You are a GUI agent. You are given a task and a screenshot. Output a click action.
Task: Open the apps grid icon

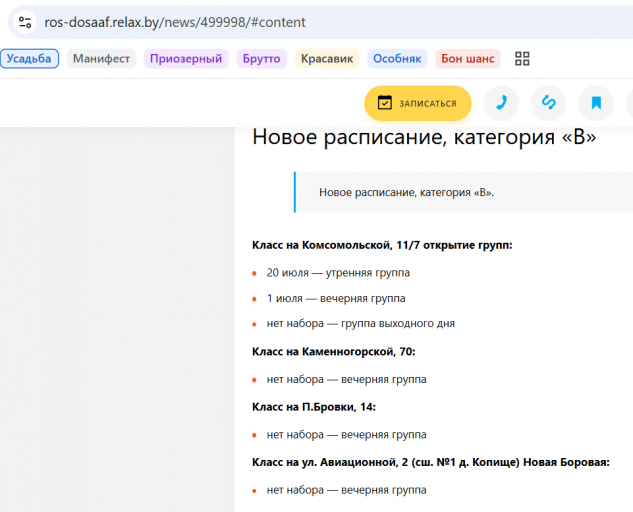pyautogui.click(x=522, y=59)
